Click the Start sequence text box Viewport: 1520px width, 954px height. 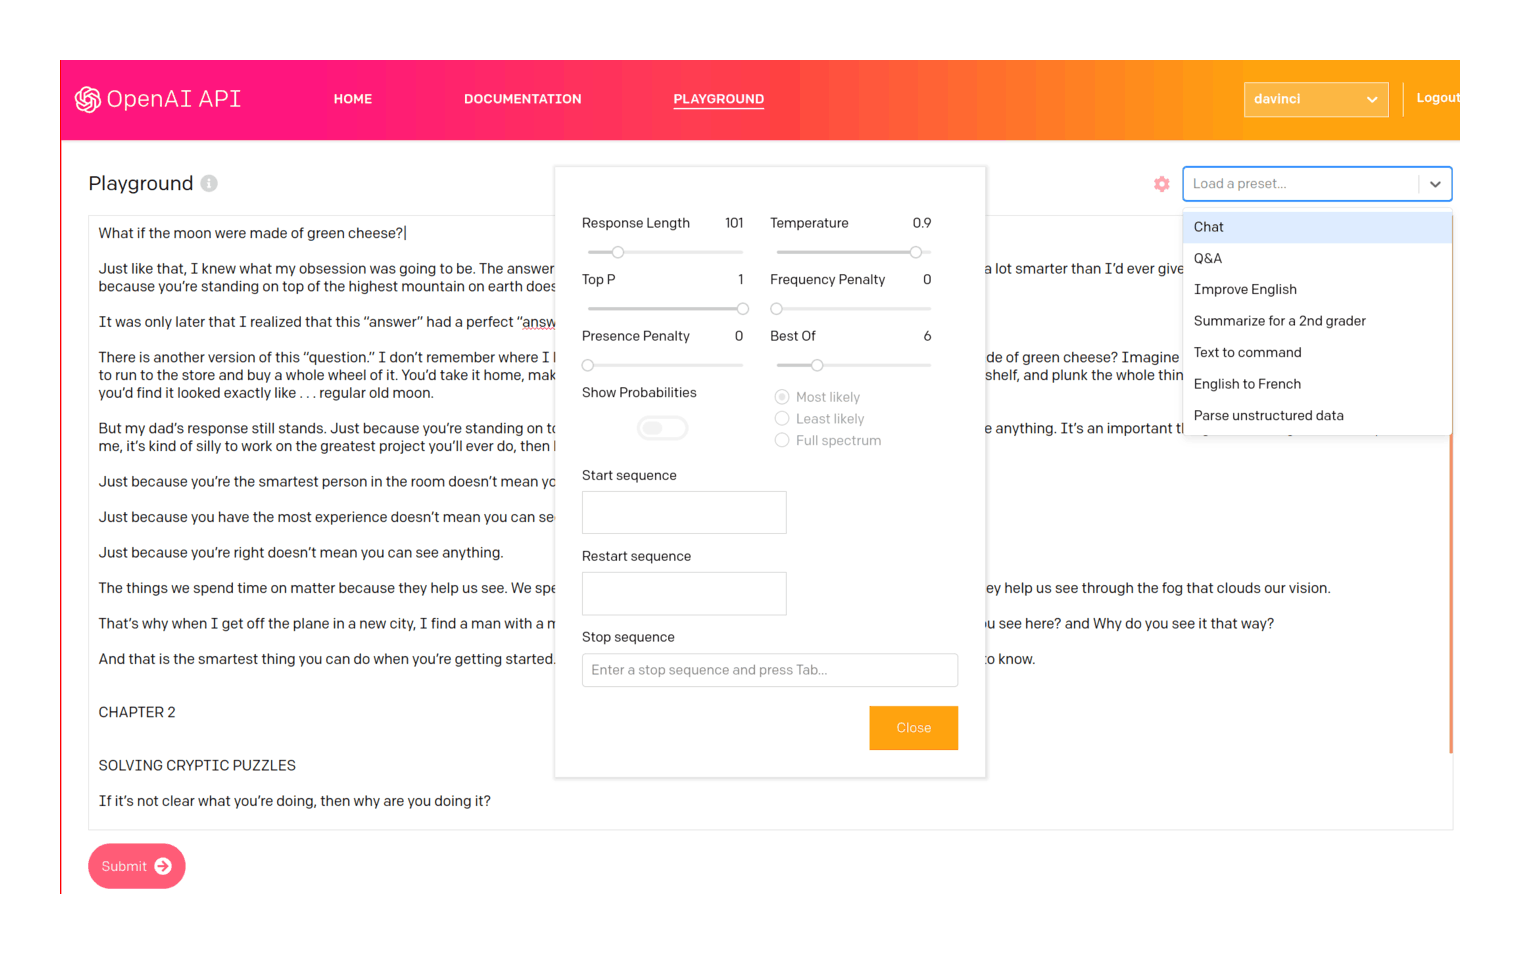tap(684, 512)
